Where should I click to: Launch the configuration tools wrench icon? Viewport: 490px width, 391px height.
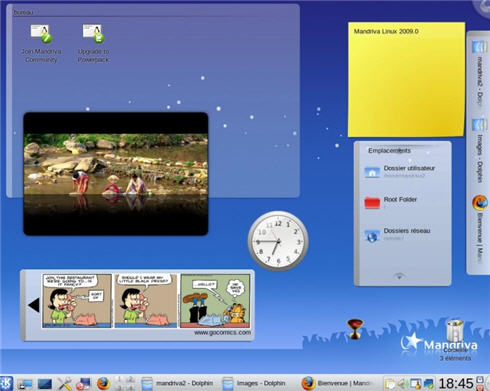pos(64,383)
